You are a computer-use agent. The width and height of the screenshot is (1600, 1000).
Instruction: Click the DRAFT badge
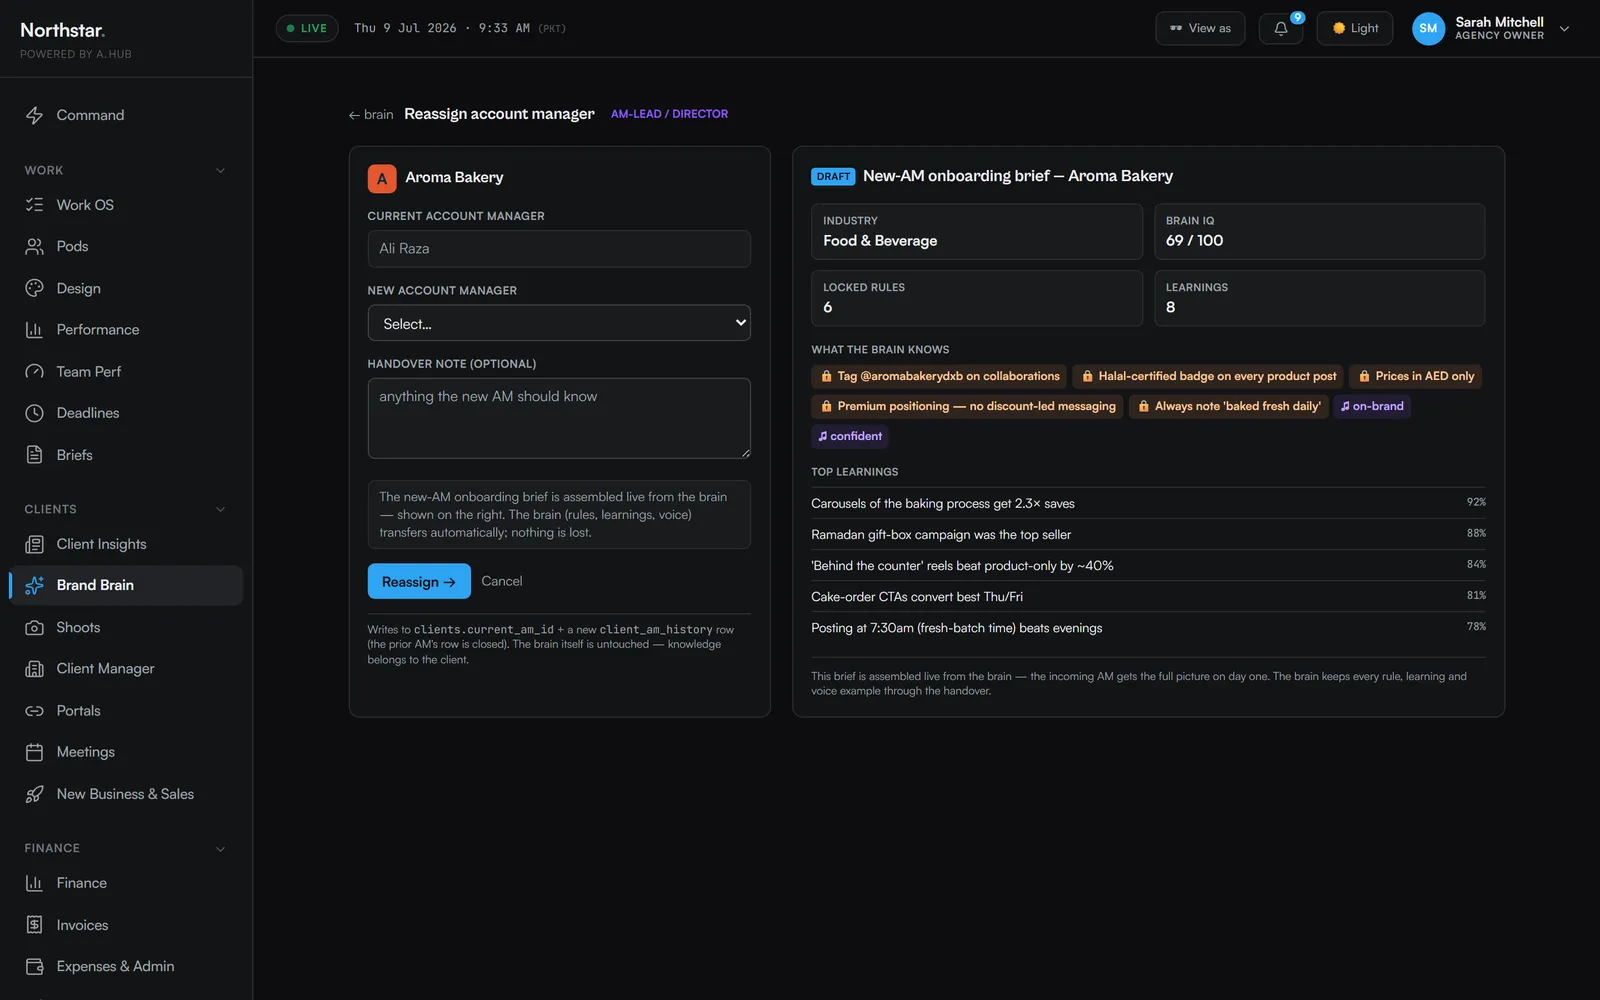(x=833, y=176)
